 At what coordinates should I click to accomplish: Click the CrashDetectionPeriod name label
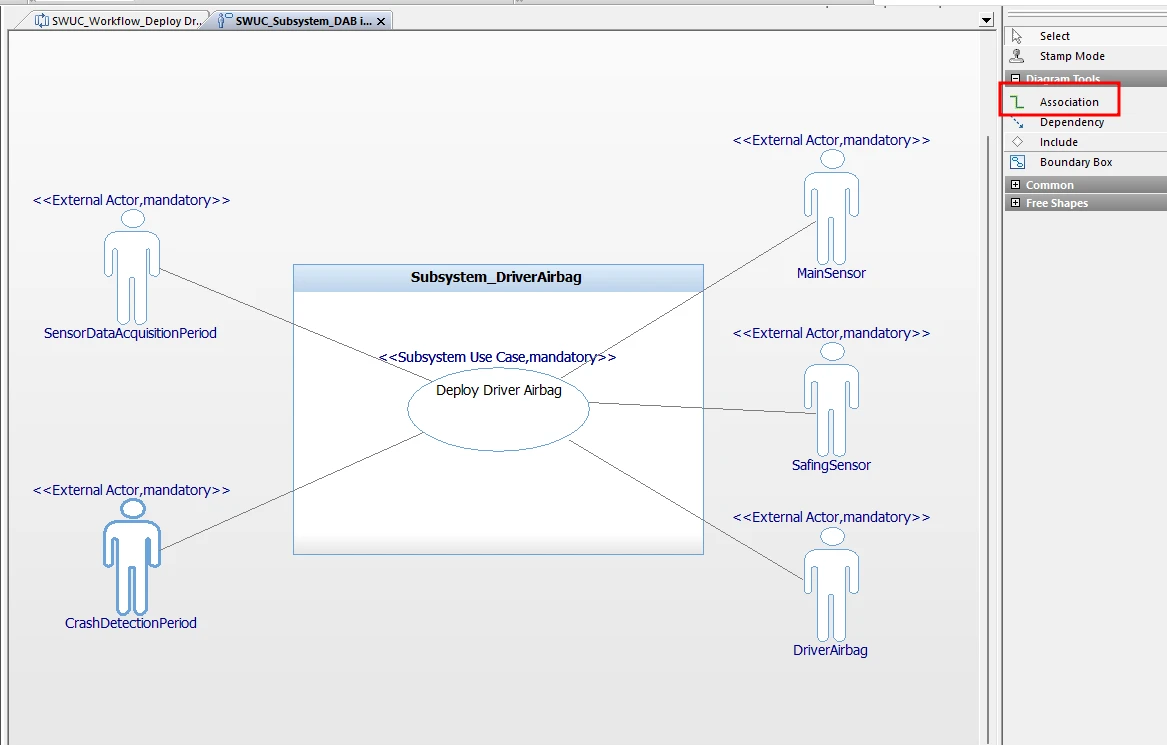[x=131, y=623]
